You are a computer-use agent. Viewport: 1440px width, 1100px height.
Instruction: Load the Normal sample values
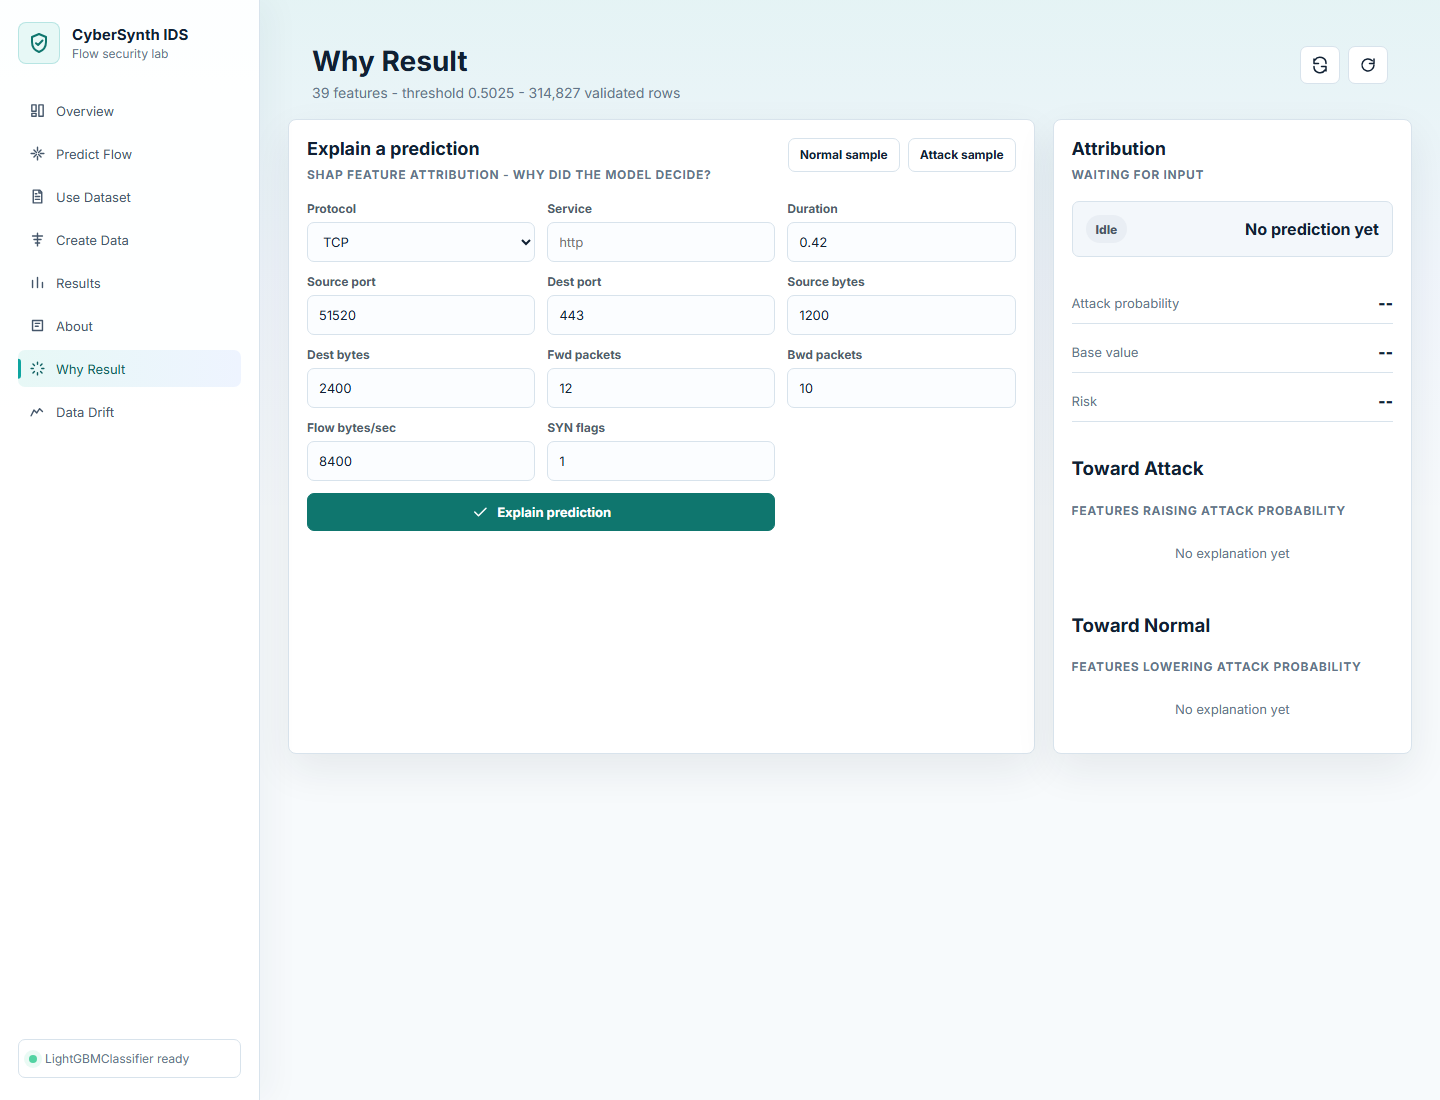coord(844,155)
